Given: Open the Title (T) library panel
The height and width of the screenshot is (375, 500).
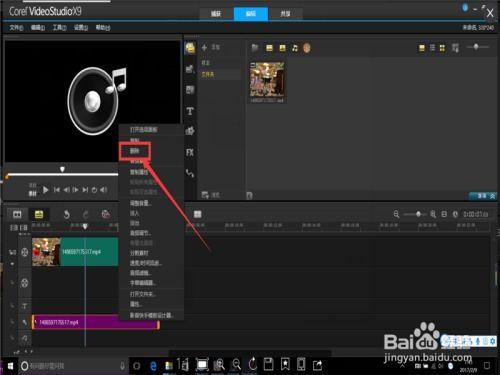Looking at the screenshot, I should pyautogui.click(x=190, y=111).
